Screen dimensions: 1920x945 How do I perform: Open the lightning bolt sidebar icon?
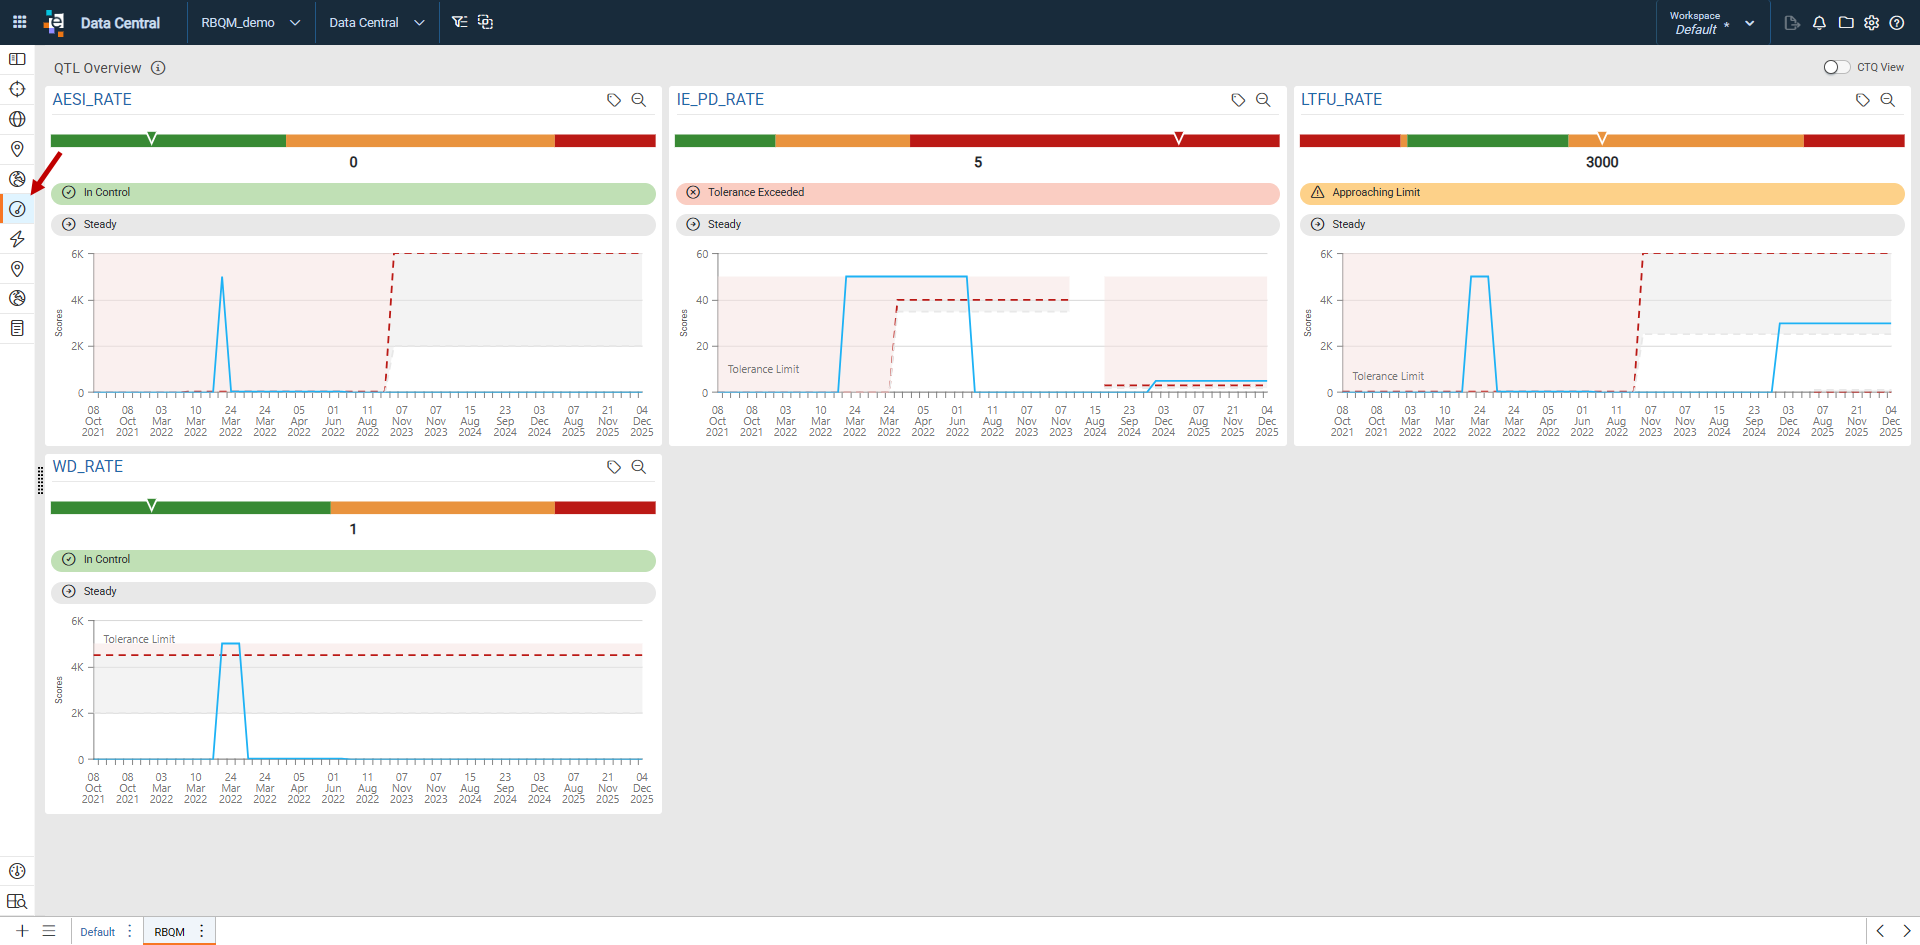pos(17,239)
